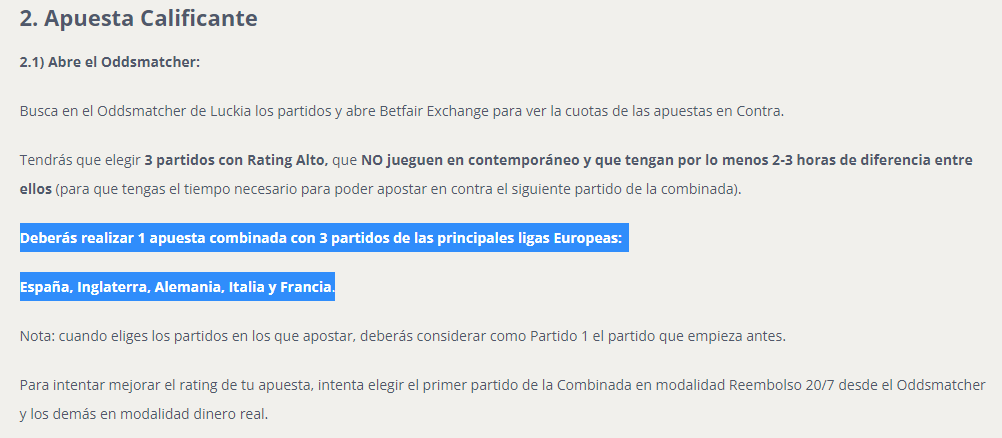The width and height of the screenshot is (1002, 438).
Task: Click the "2. Apuesta Calificante" heading
Action: click(138, 19)
